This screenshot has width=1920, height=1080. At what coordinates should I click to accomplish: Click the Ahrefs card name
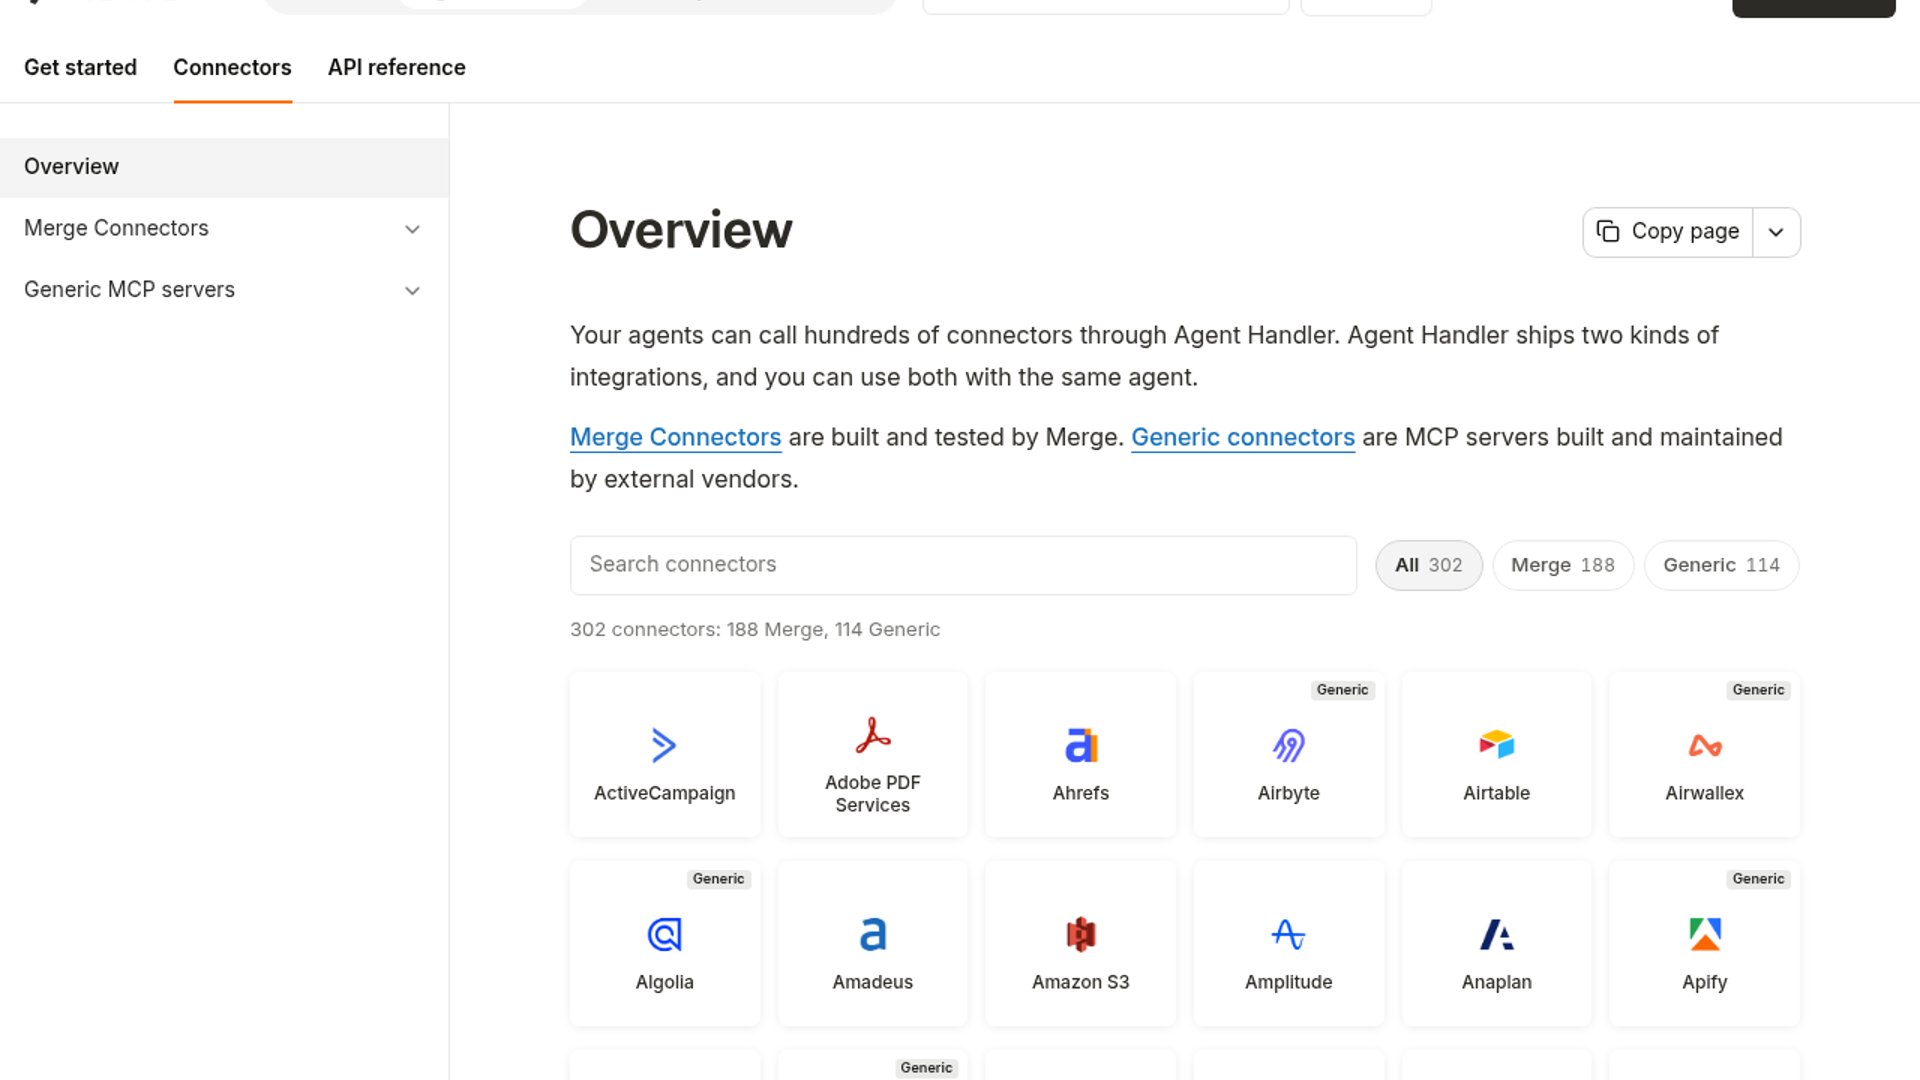1080,793
